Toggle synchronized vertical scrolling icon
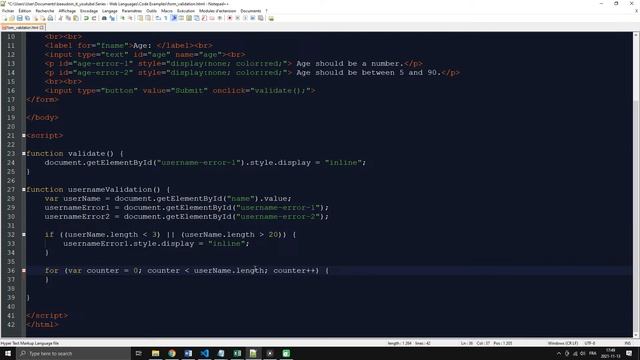 pos(140,18)
